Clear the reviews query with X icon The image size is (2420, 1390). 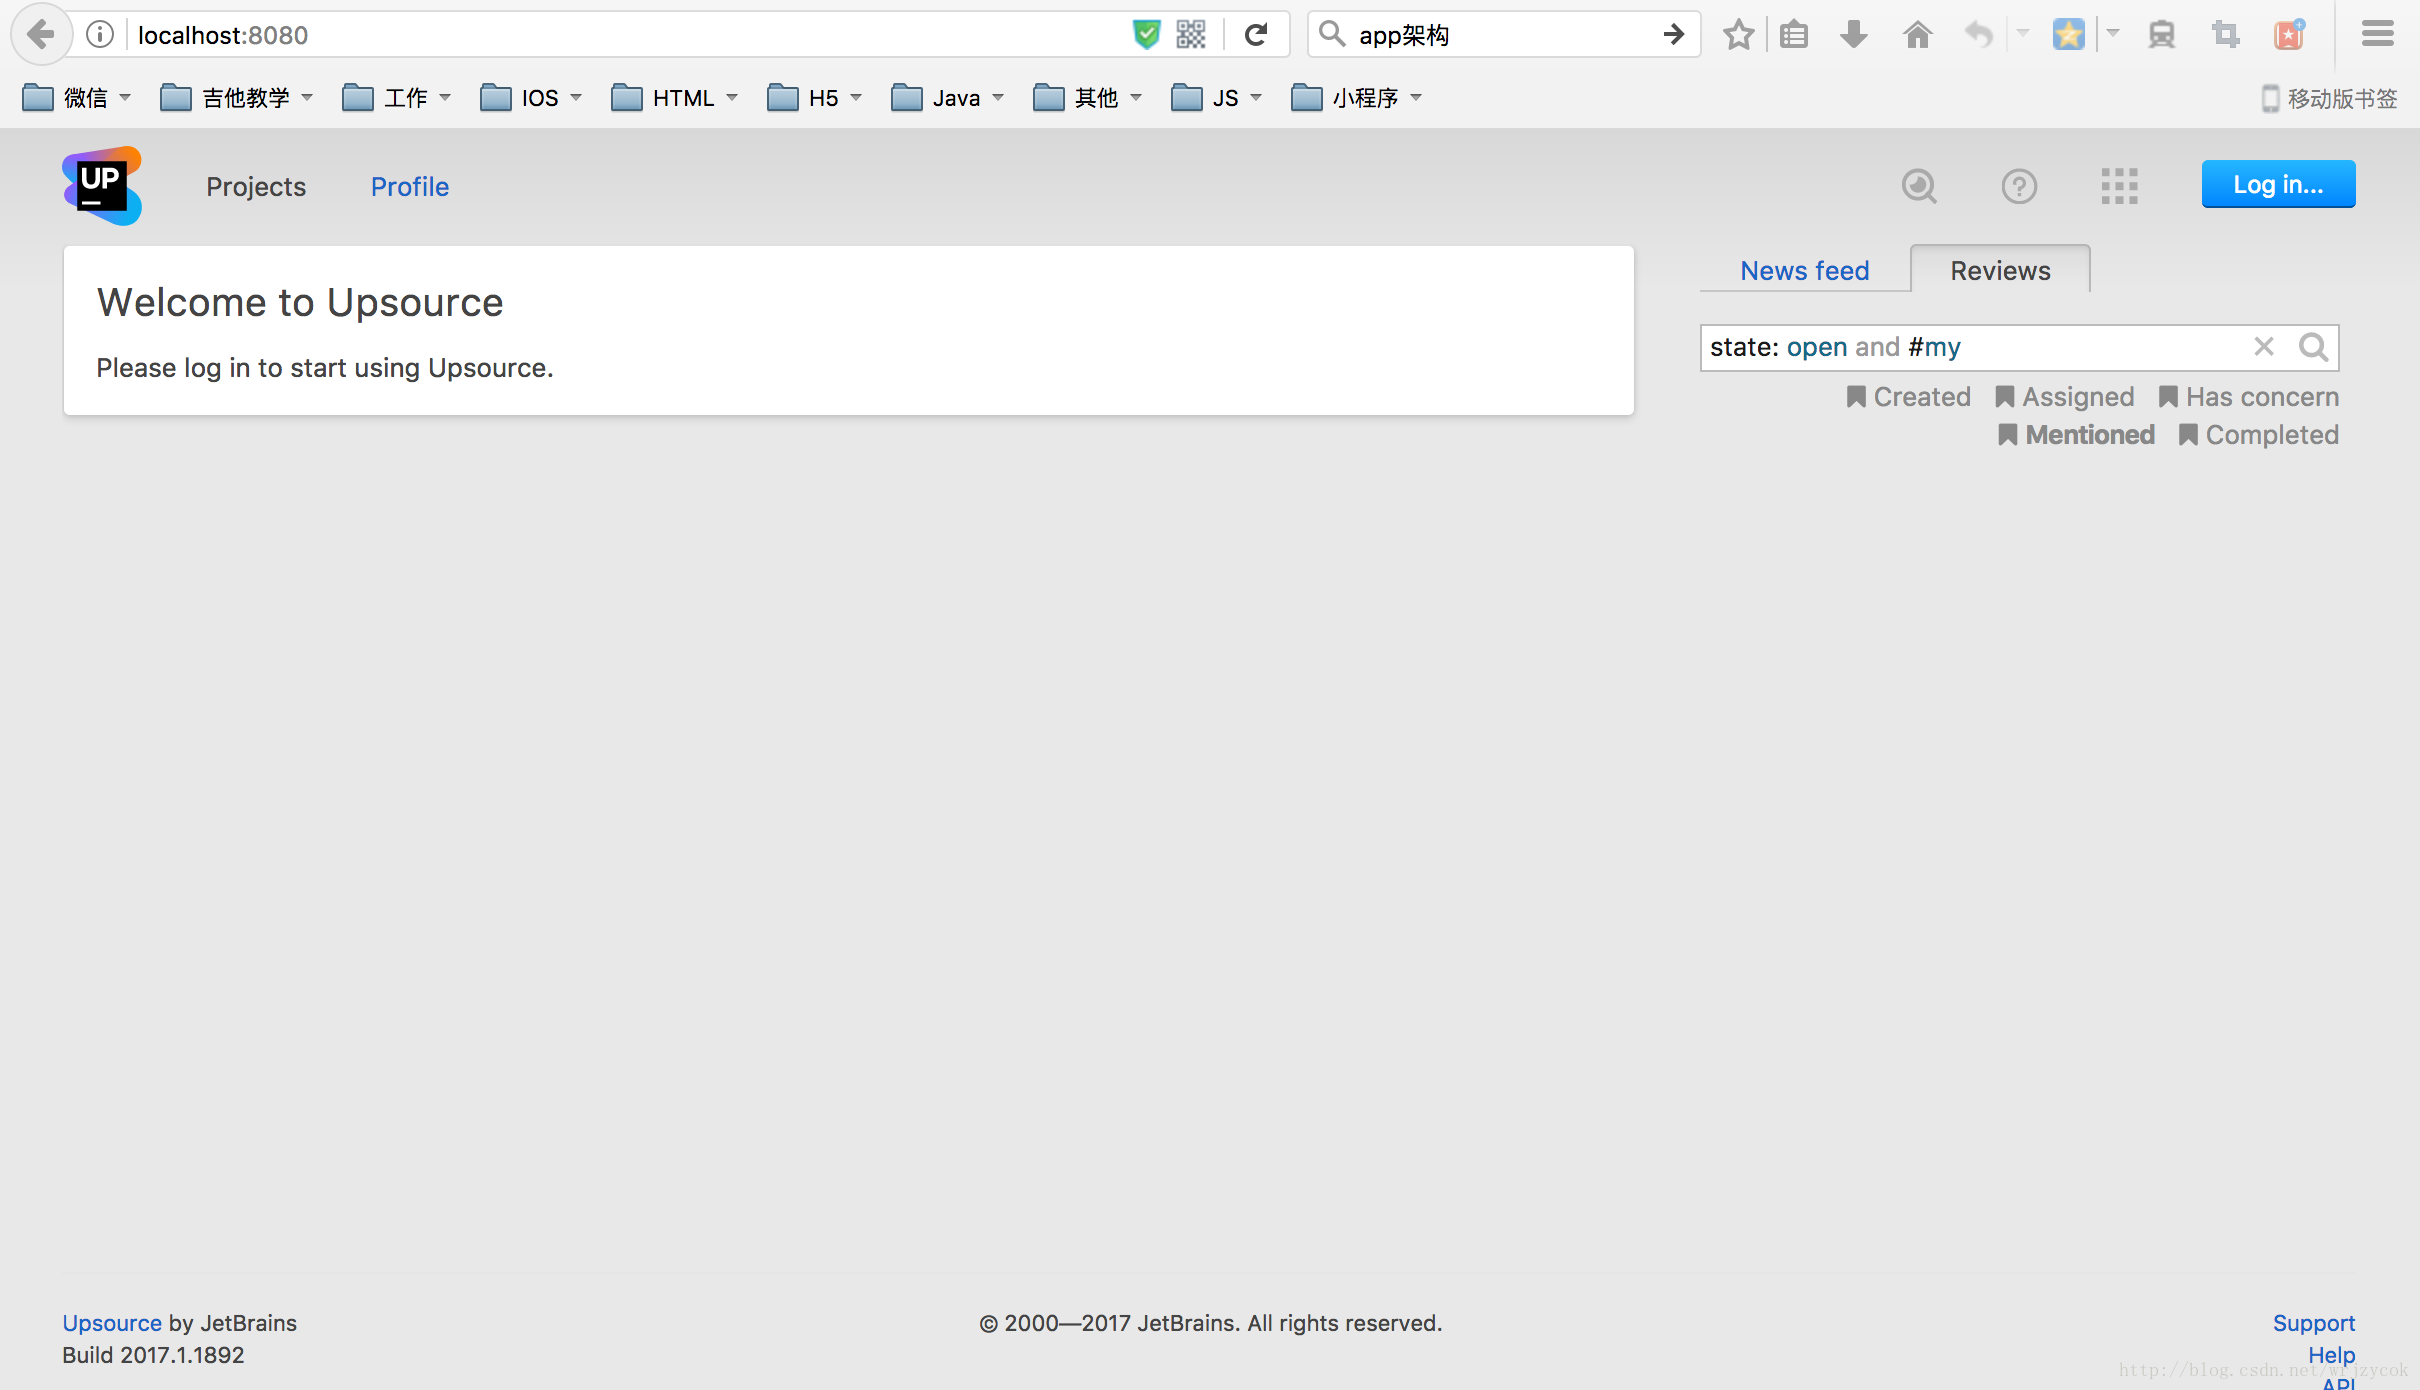pyautogui.click(x=2264, y=347)
